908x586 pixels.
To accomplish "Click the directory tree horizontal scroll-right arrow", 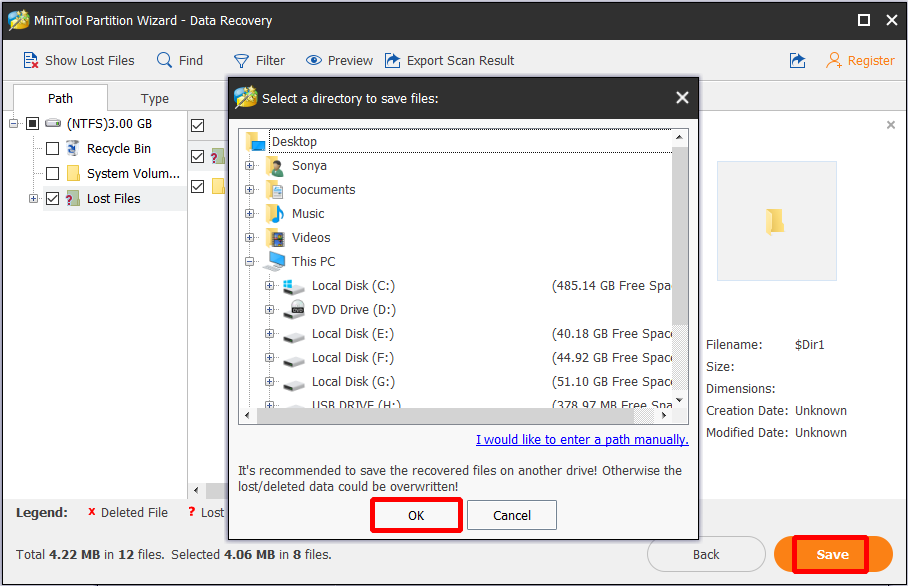I will click(664, 415).
